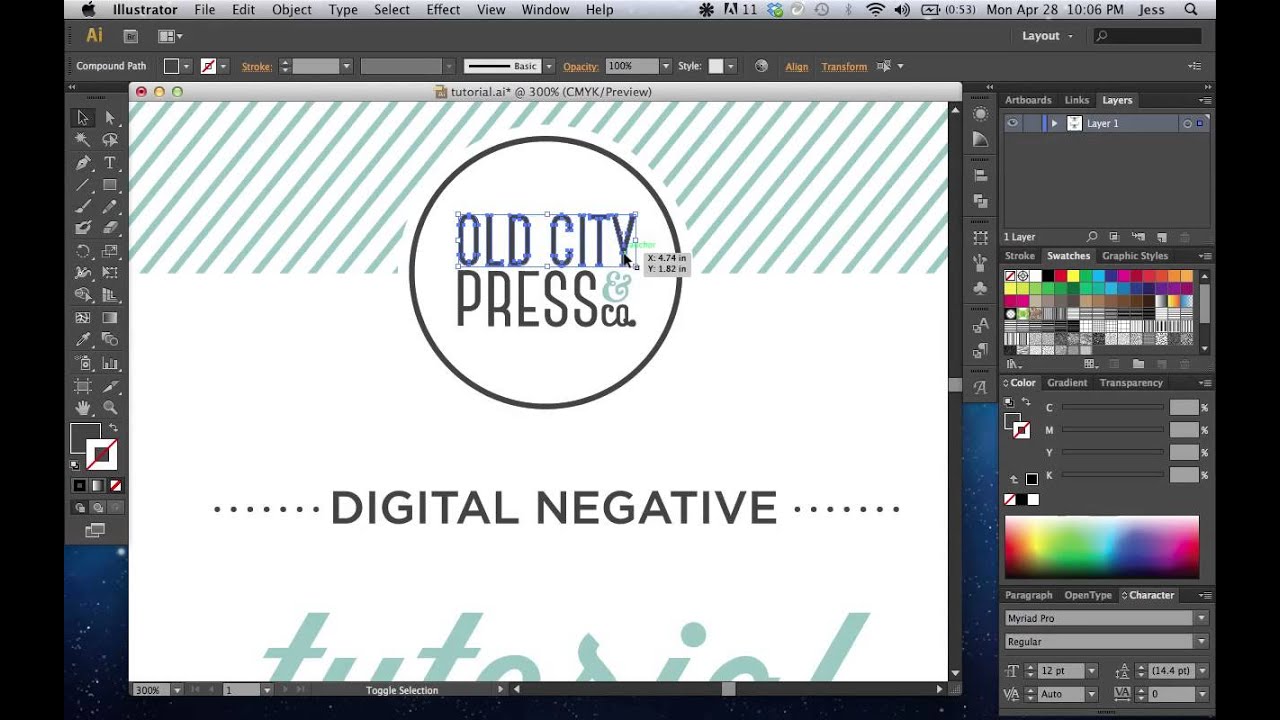The image size is (1280, 720).
Task: Swap fill and stroke arrow in toolbox
Action: coord(113,428)
